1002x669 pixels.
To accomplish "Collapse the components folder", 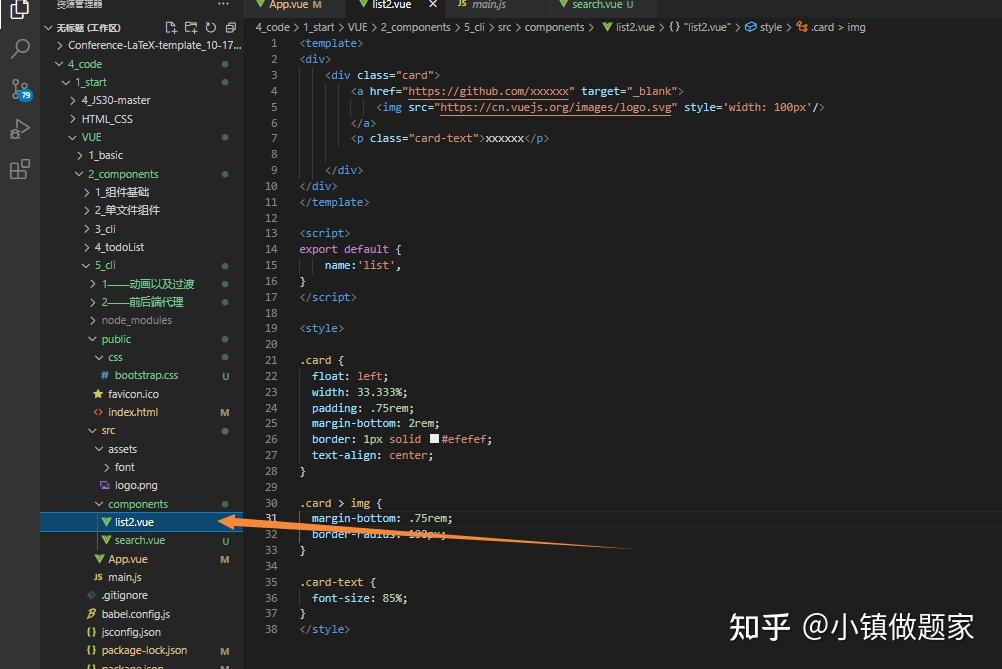I will (99, 504).
